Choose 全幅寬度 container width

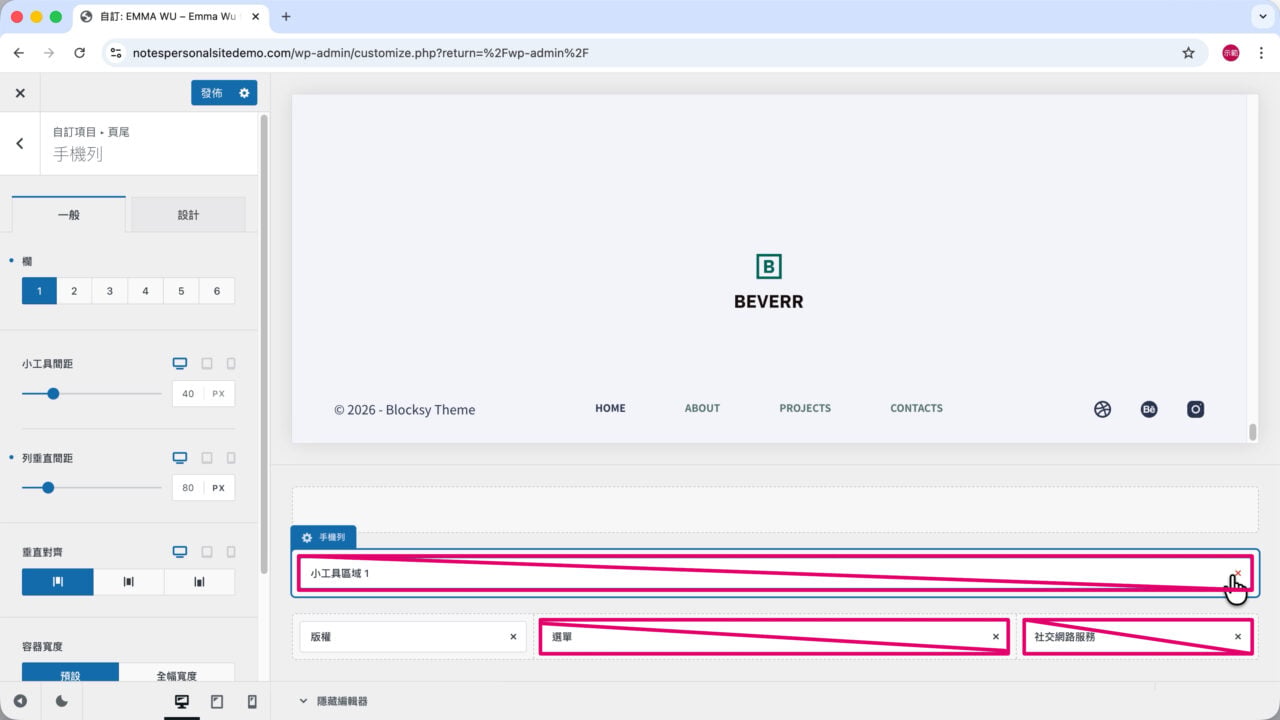pos(177,675)
